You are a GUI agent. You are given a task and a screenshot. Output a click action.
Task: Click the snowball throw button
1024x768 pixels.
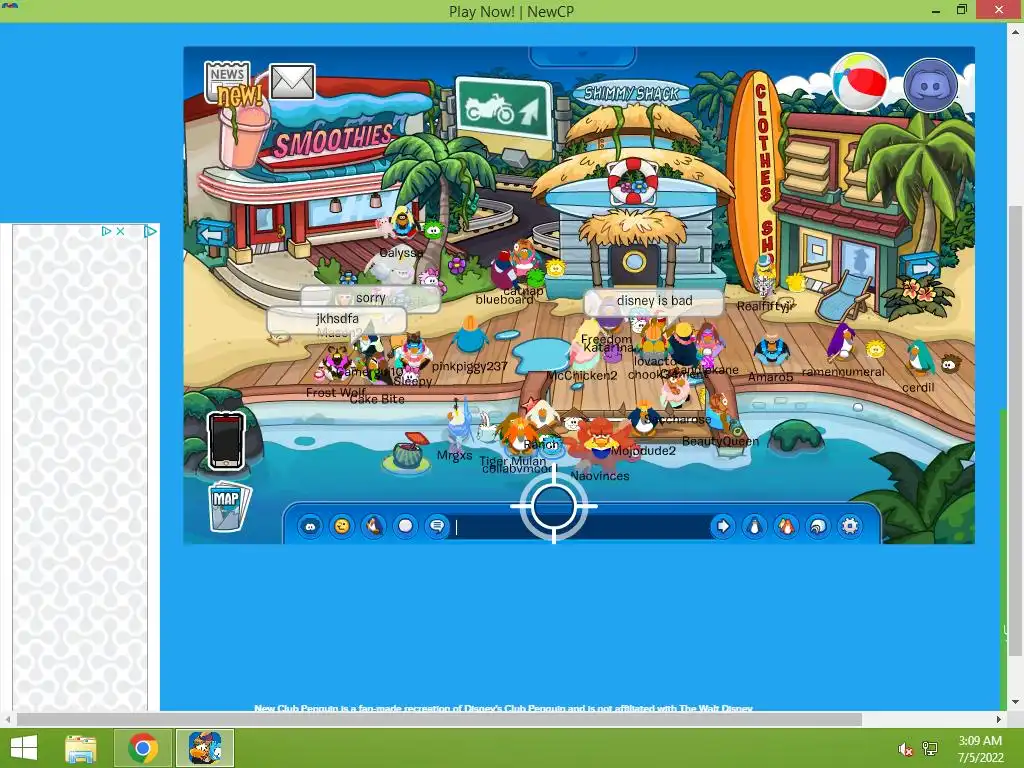point(406,526)
